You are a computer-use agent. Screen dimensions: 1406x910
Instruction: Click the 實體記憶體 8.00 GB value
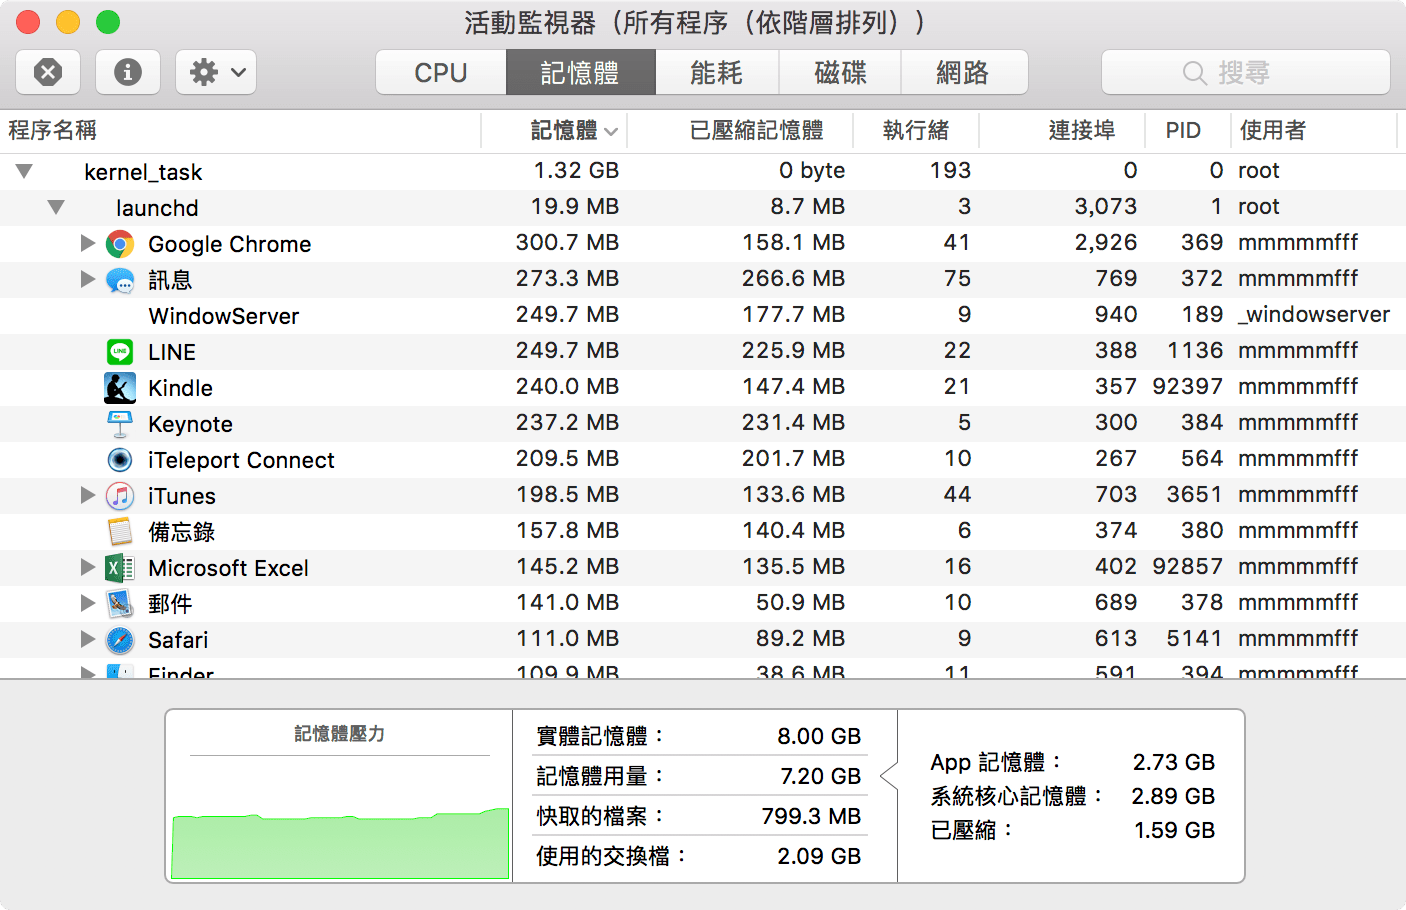click(819, 737)
